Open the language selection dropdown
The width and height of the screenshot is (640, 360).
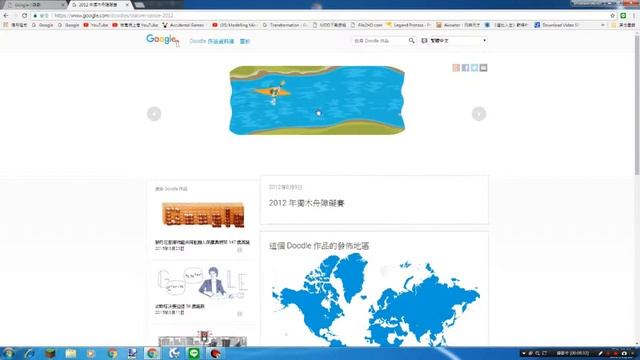[454, 41]
